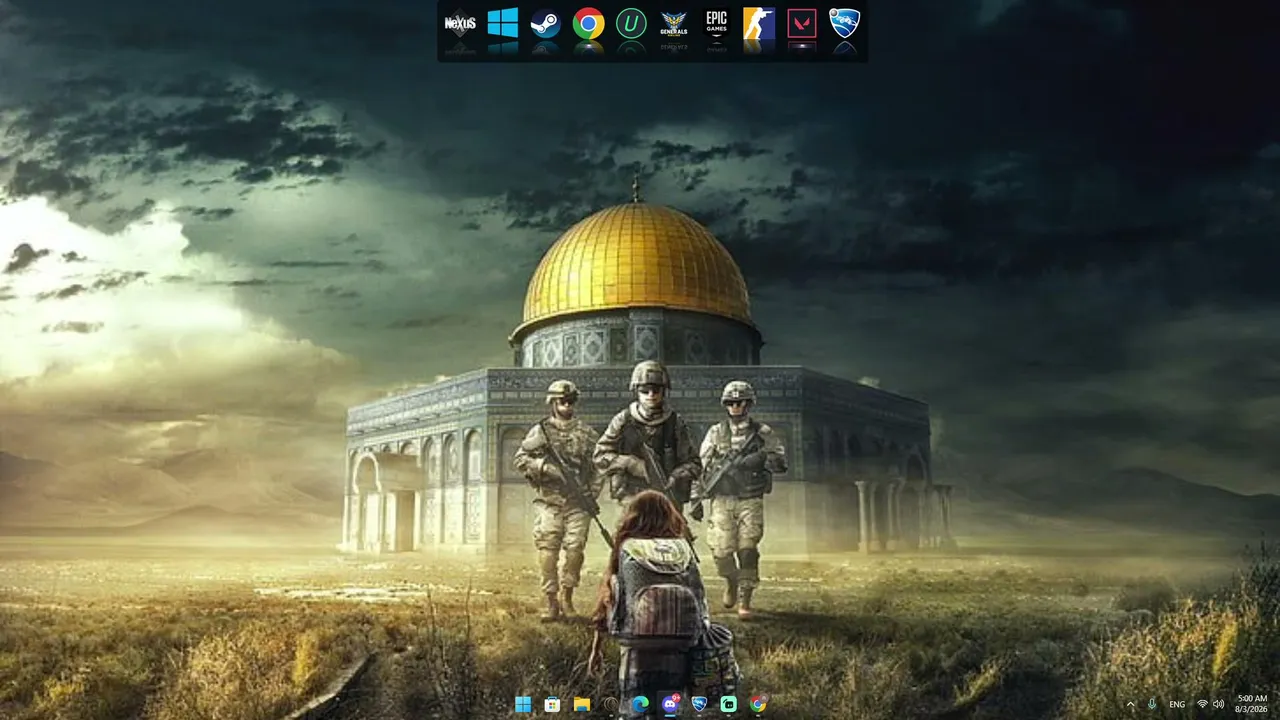Change the ENG input language
Screen dimensions: 1280x720
click(x=1178, y=704)
